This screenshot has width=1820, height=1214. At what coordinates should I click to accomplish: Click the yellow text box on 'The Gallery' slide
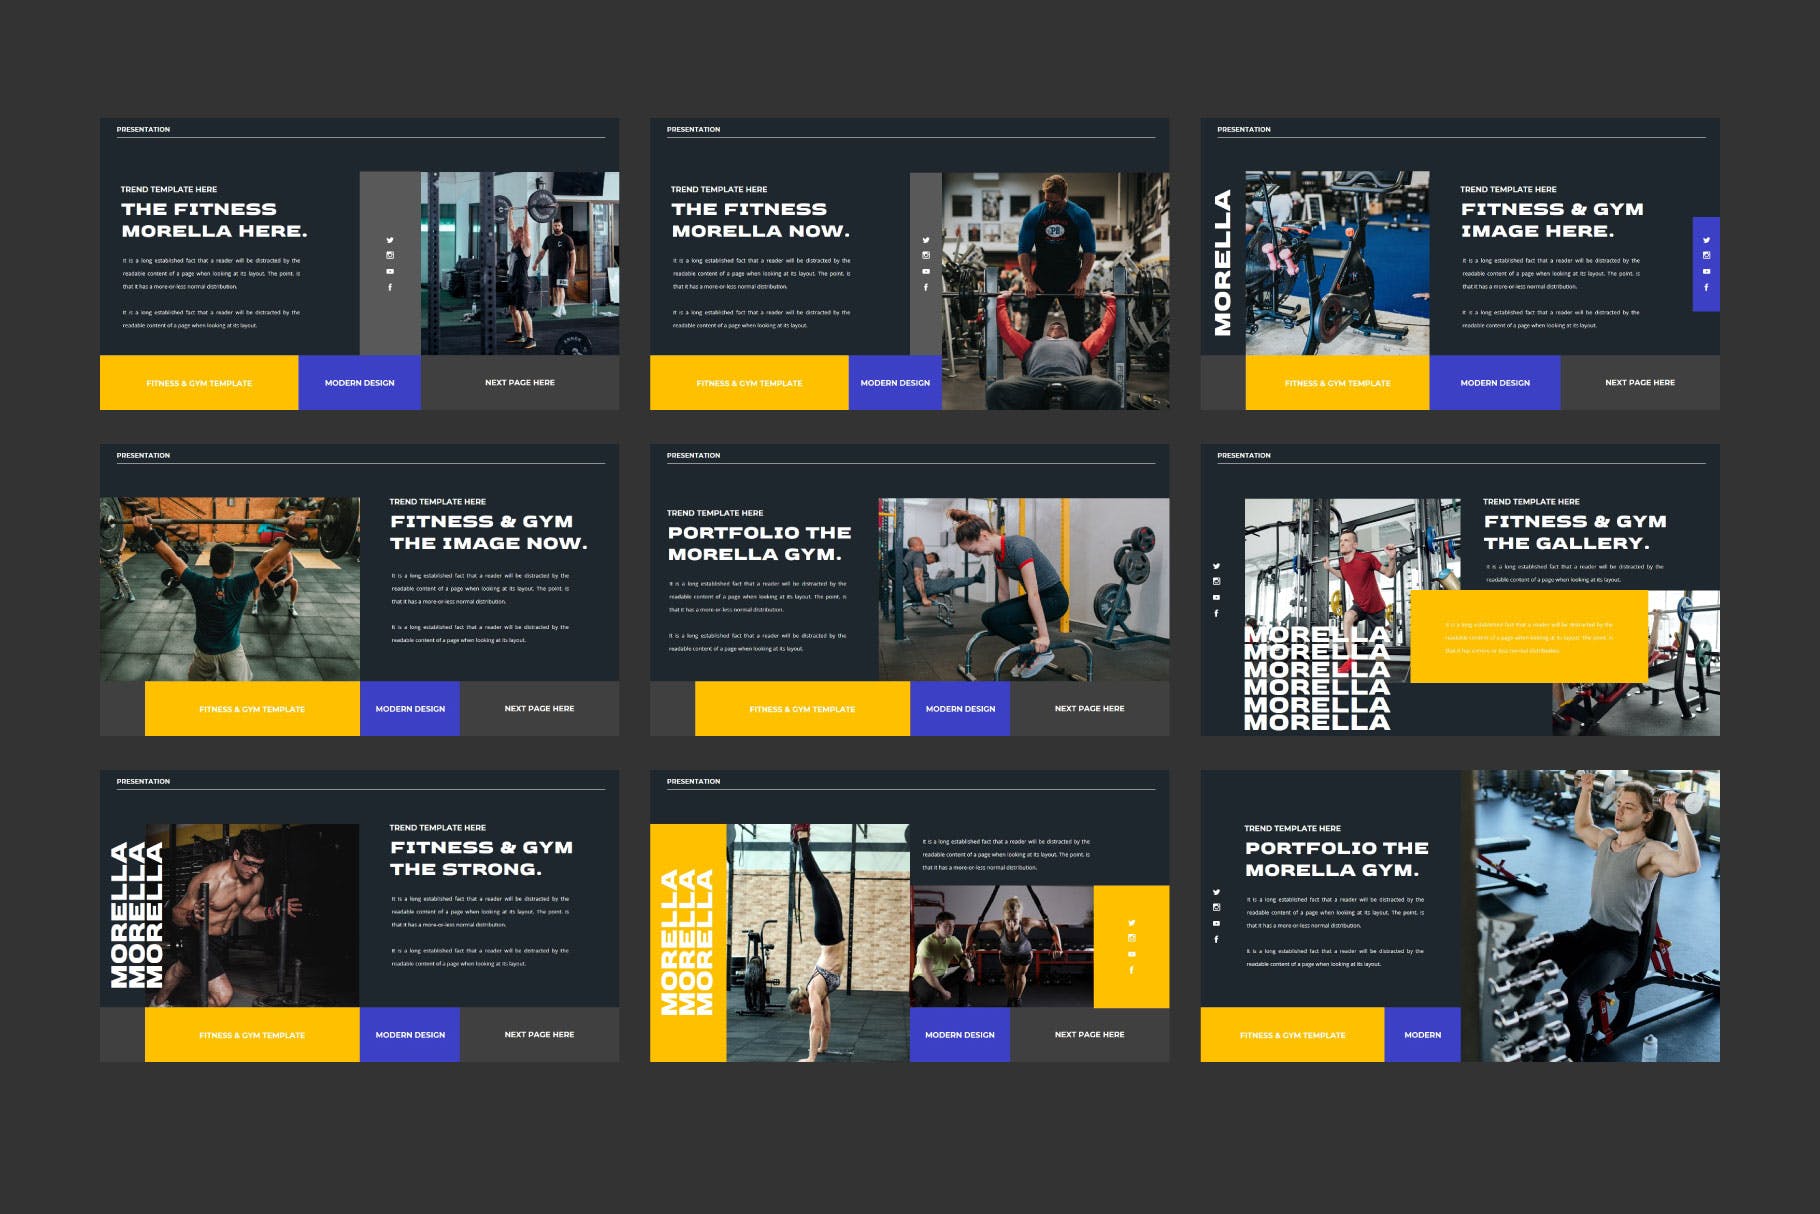[1529, 637]
